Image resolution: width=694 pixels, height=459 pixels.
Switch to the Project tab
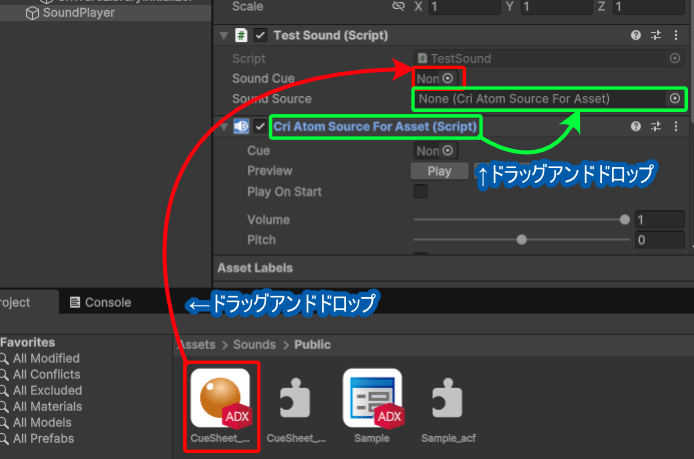[27, 302]
